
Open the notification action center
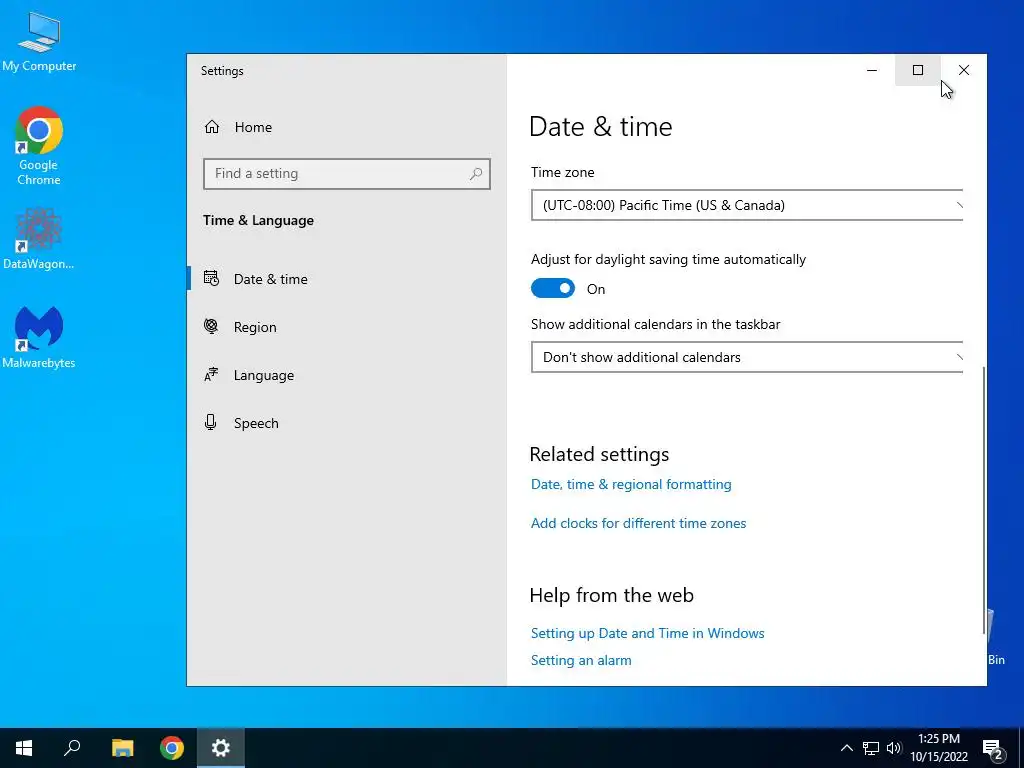993,749
